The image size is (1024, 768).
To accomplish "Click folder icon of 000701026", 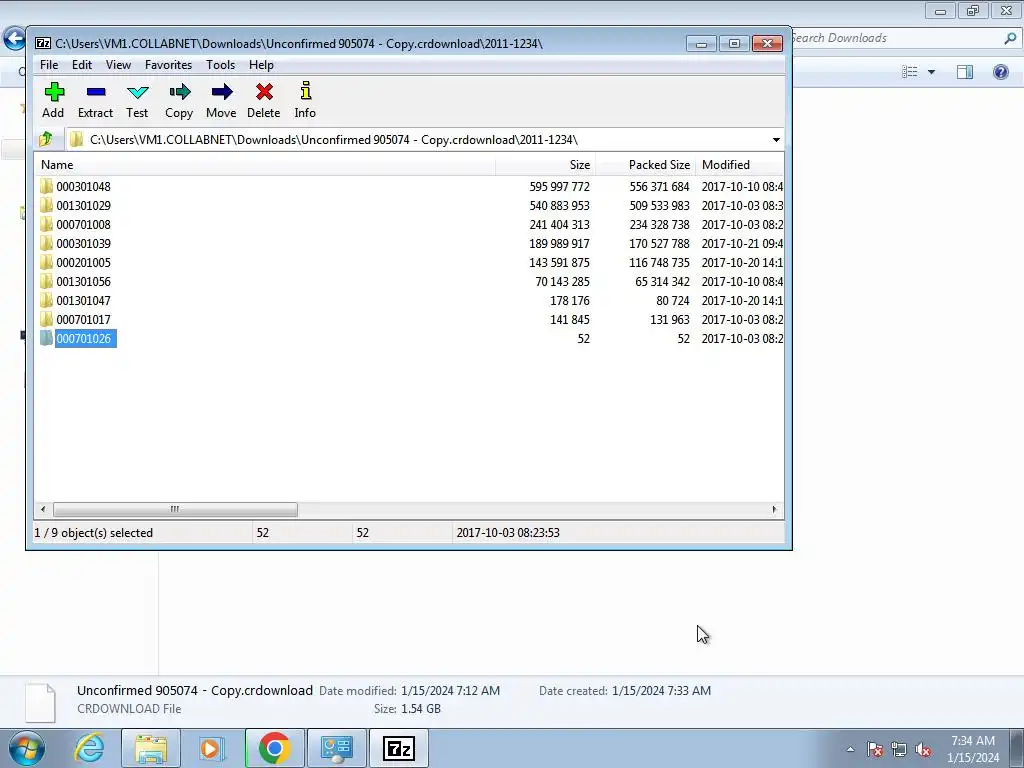I will [x=46, y=338].
